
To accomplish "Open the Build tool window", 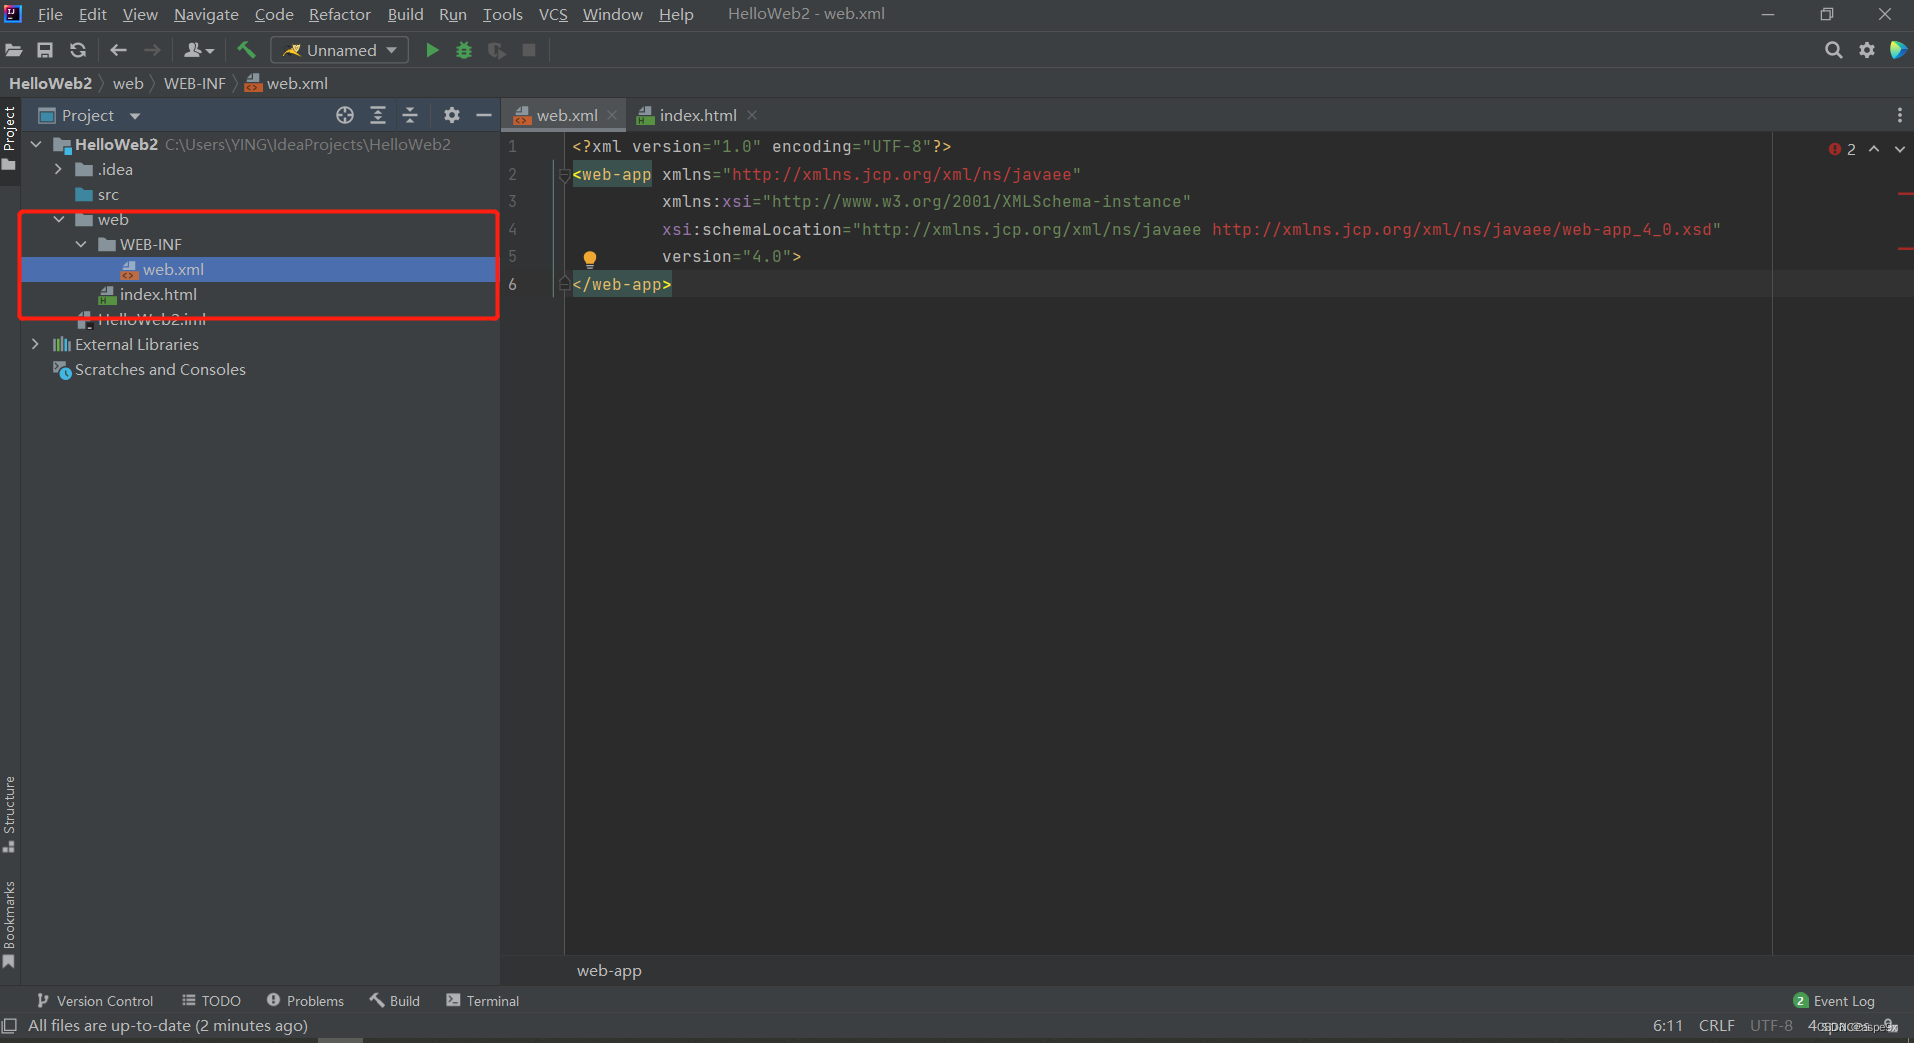I will pos(395,1000).
